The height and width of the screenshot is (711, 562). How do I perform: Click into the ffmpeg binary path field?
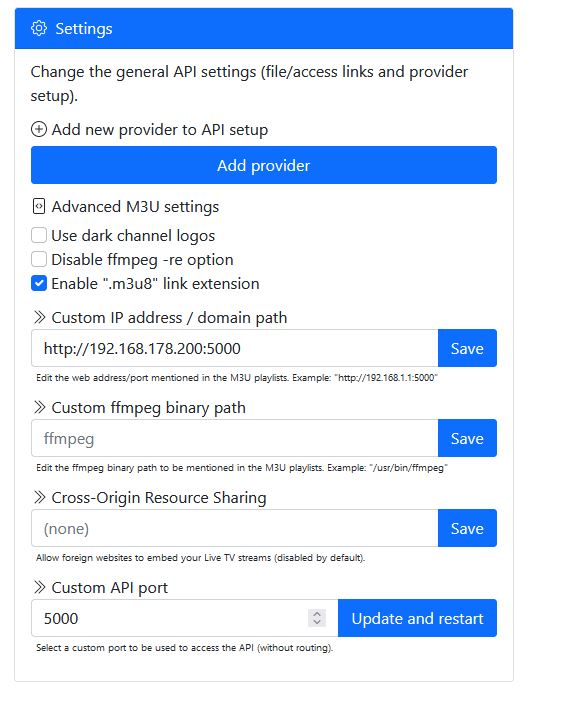(x=235, y=438)
